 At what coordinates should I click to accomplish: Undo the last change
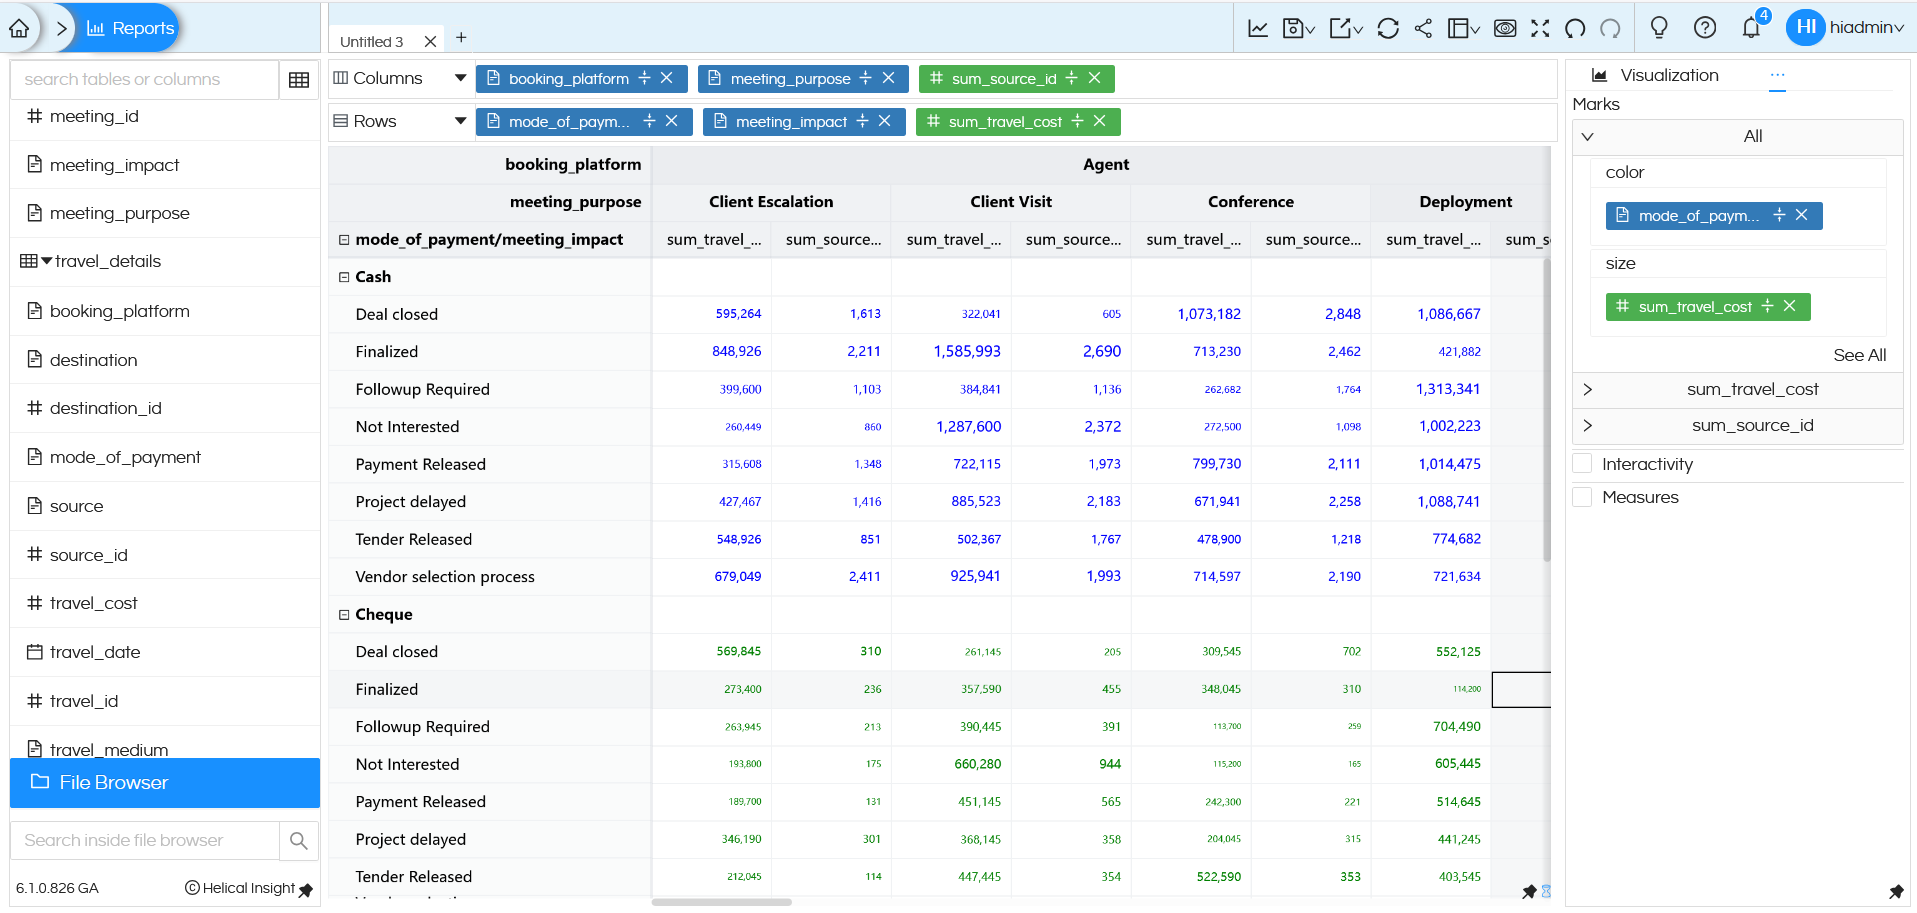(1575, 28)
